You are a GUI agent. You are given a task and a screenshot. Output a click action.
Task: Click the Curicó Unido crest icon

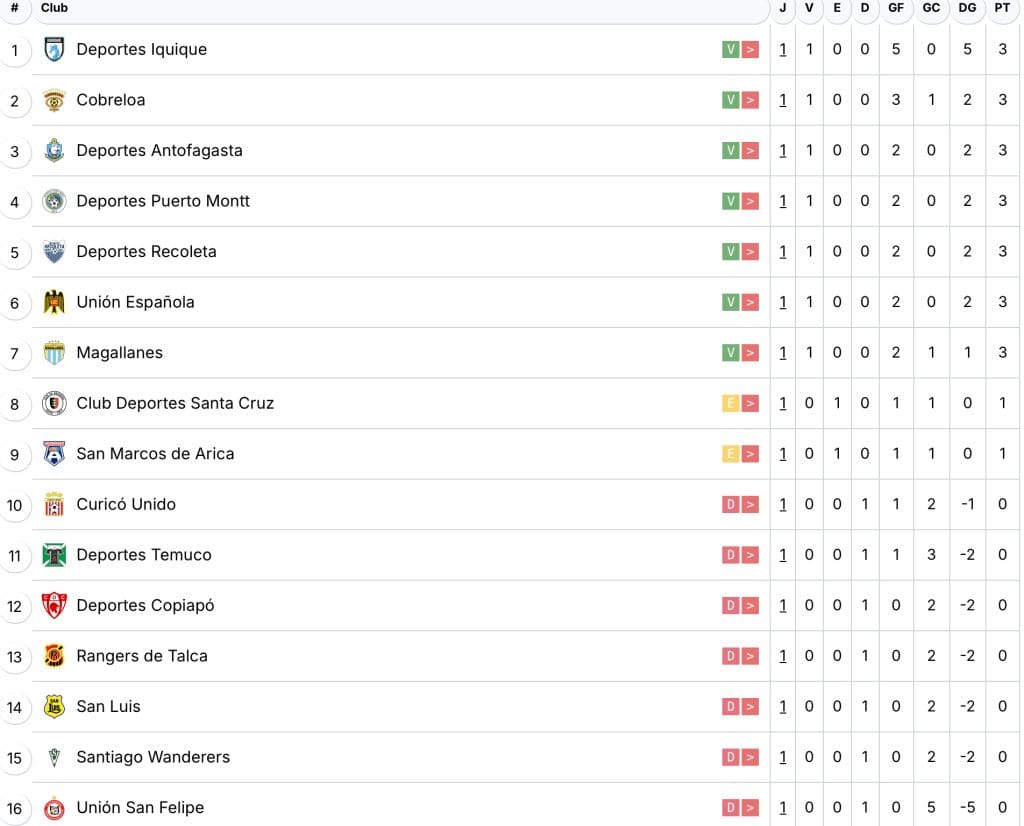pyautogui.click(x=54, y=504)
